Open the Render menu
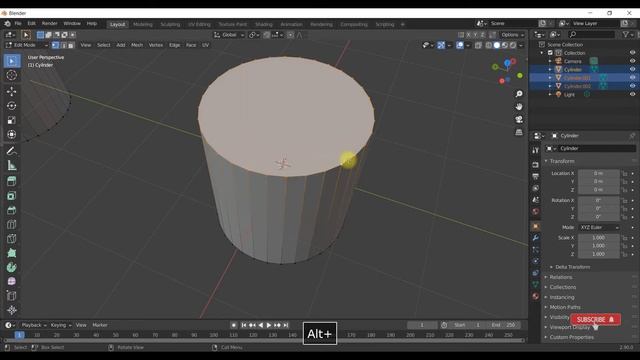 (x=50, y=24)
